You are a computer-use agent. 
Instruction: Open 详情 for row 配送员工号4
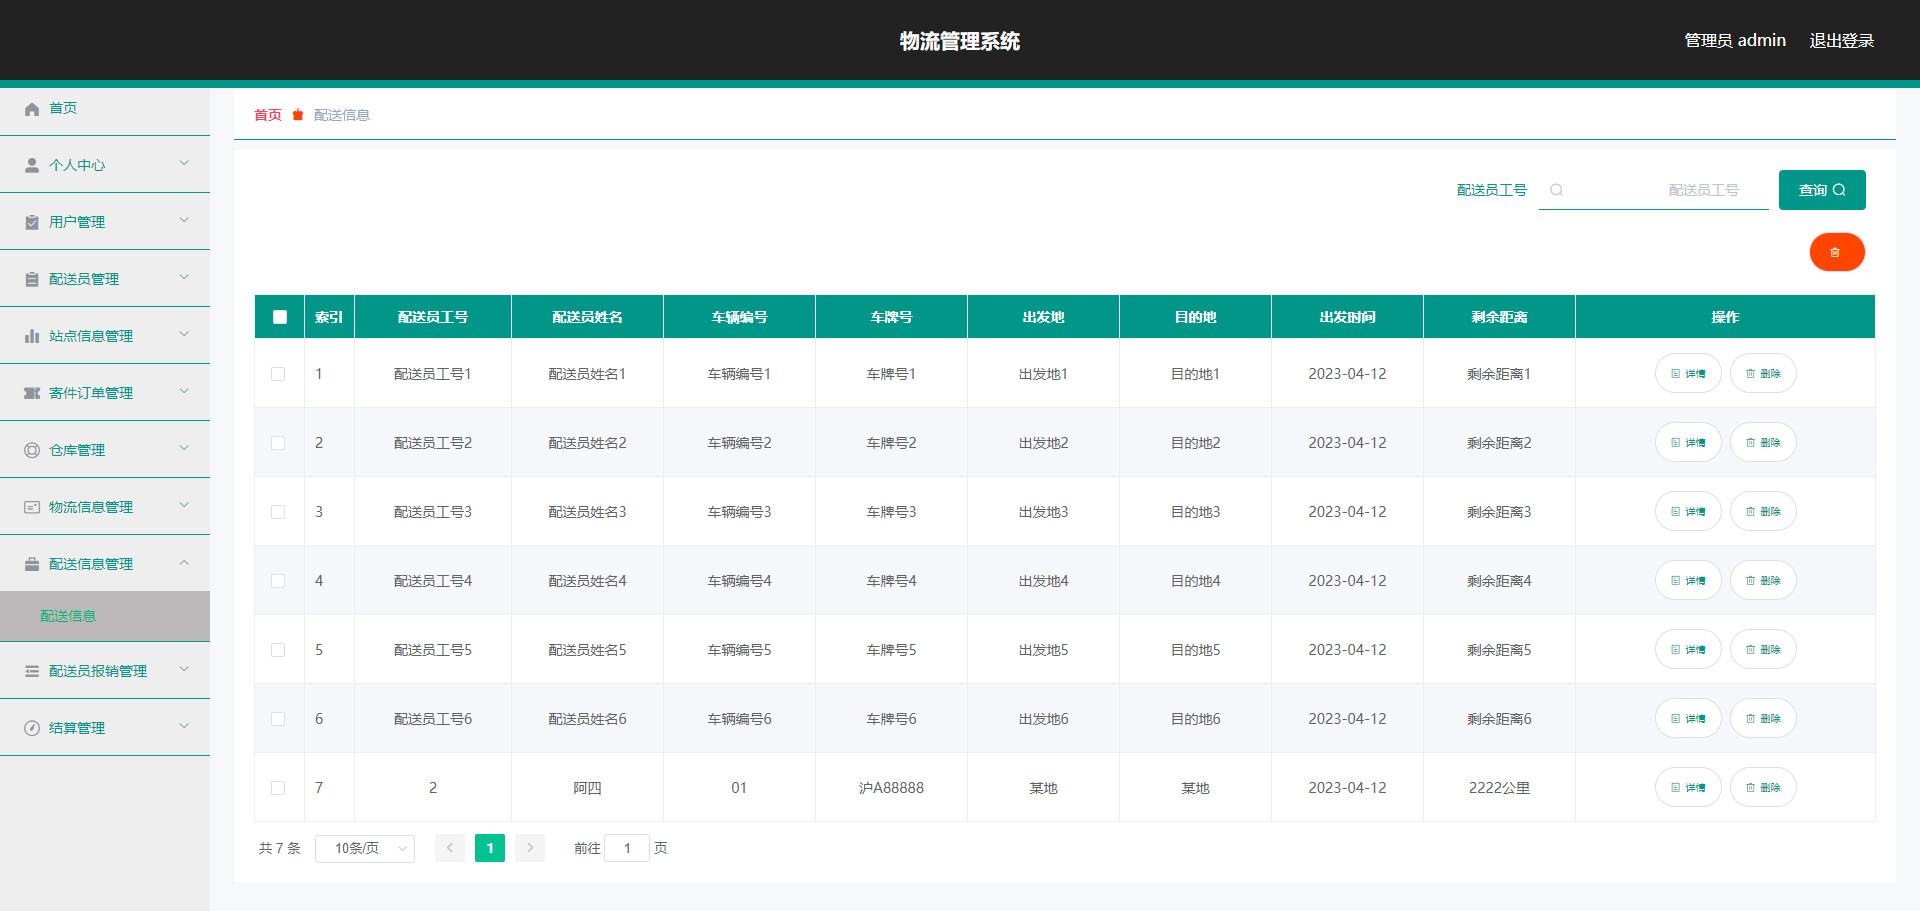click(x=1688, y=580)
